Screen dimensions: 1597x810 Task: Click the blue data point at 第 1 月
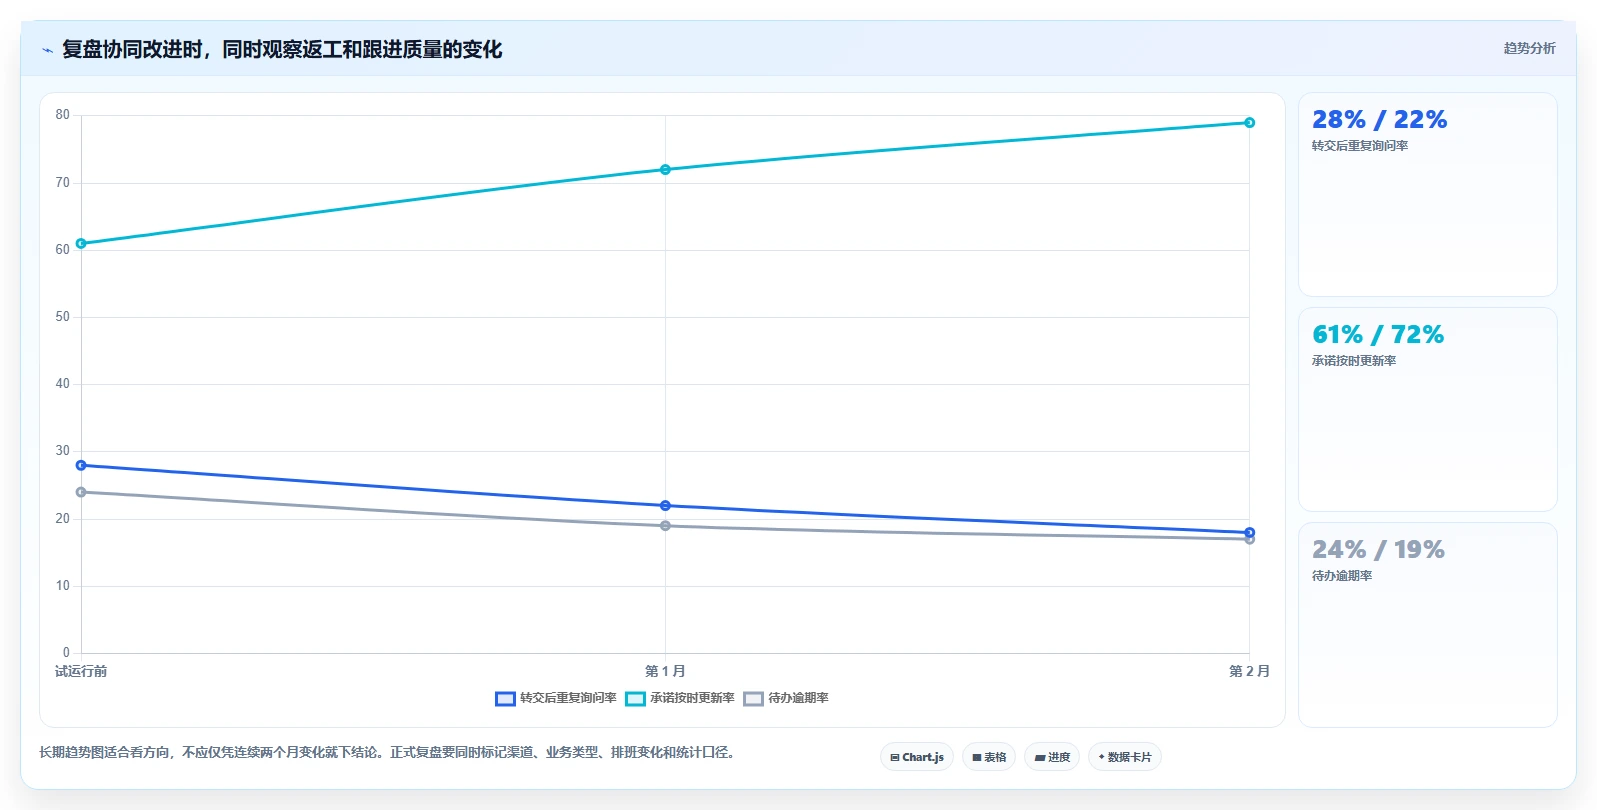point(665,506)
